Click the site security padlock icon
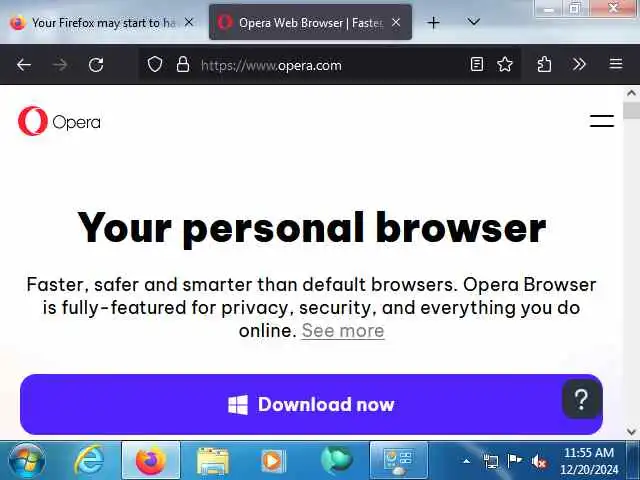This screenshot has width=640, height=480. [183, 64]
